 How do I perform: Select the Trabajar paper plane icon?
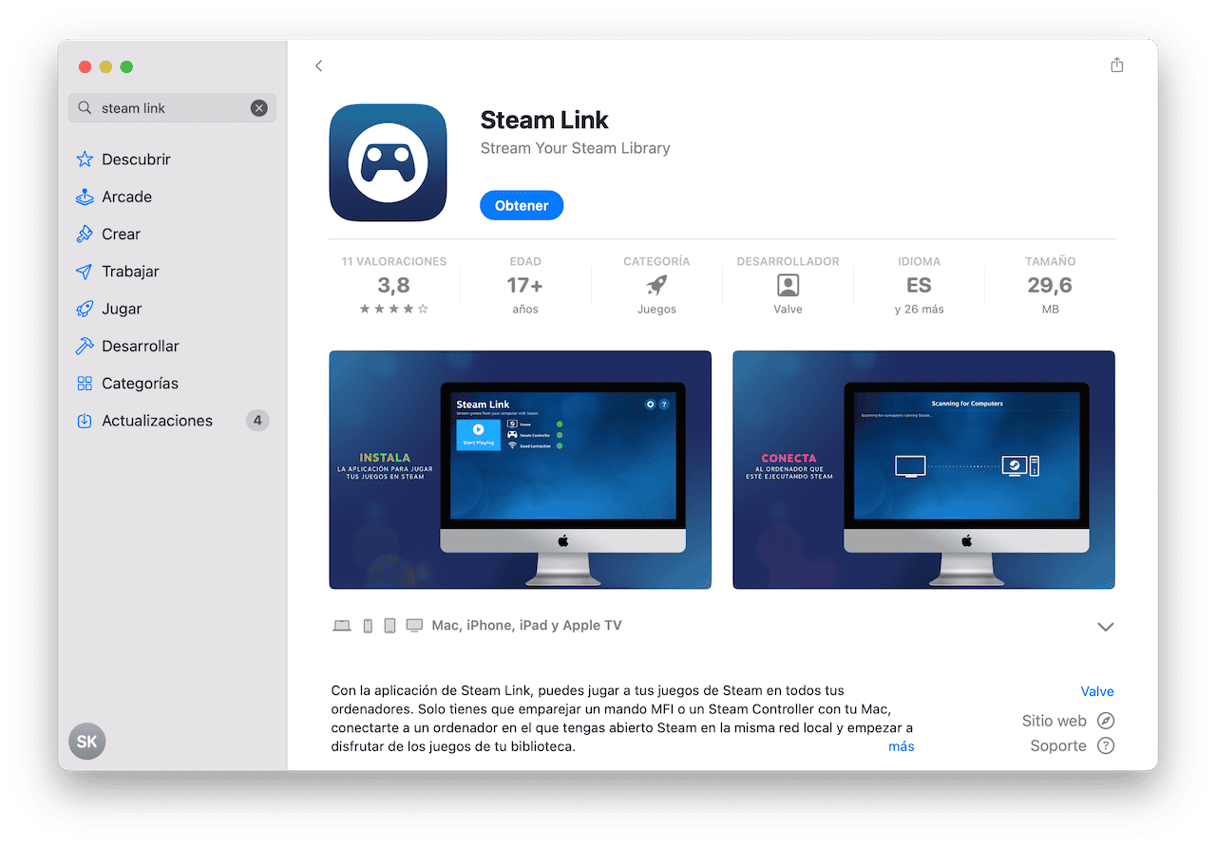[85, 271]
